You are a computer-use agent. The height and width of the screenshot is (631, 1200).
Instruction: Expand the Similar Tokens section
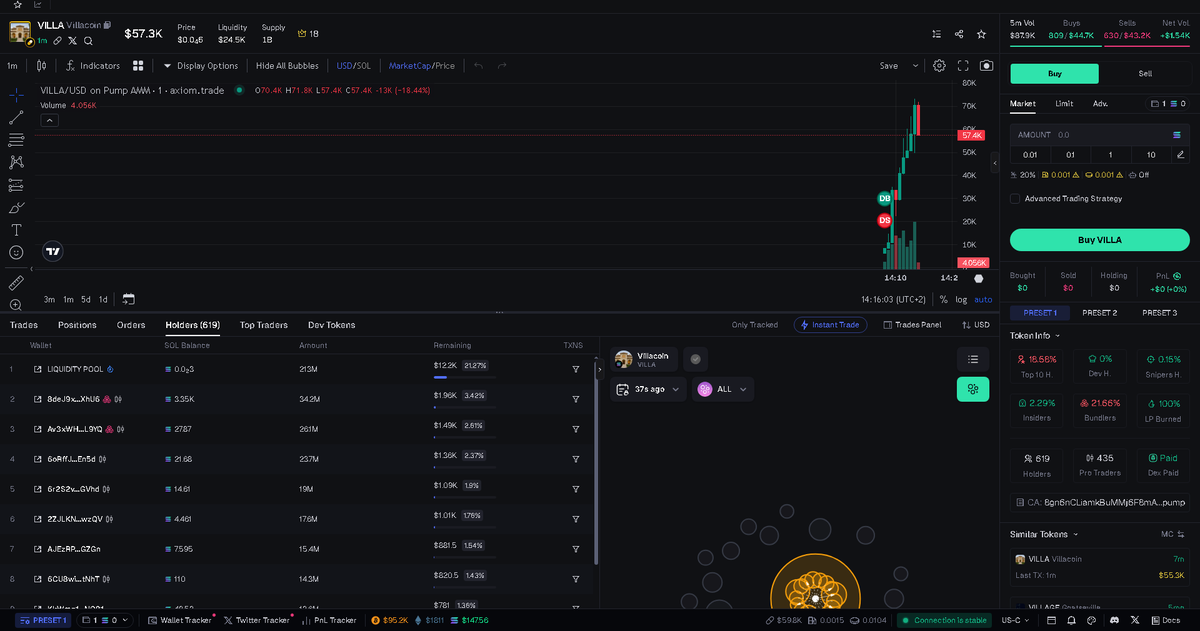pyautogui.click(x=1043, y=534)
